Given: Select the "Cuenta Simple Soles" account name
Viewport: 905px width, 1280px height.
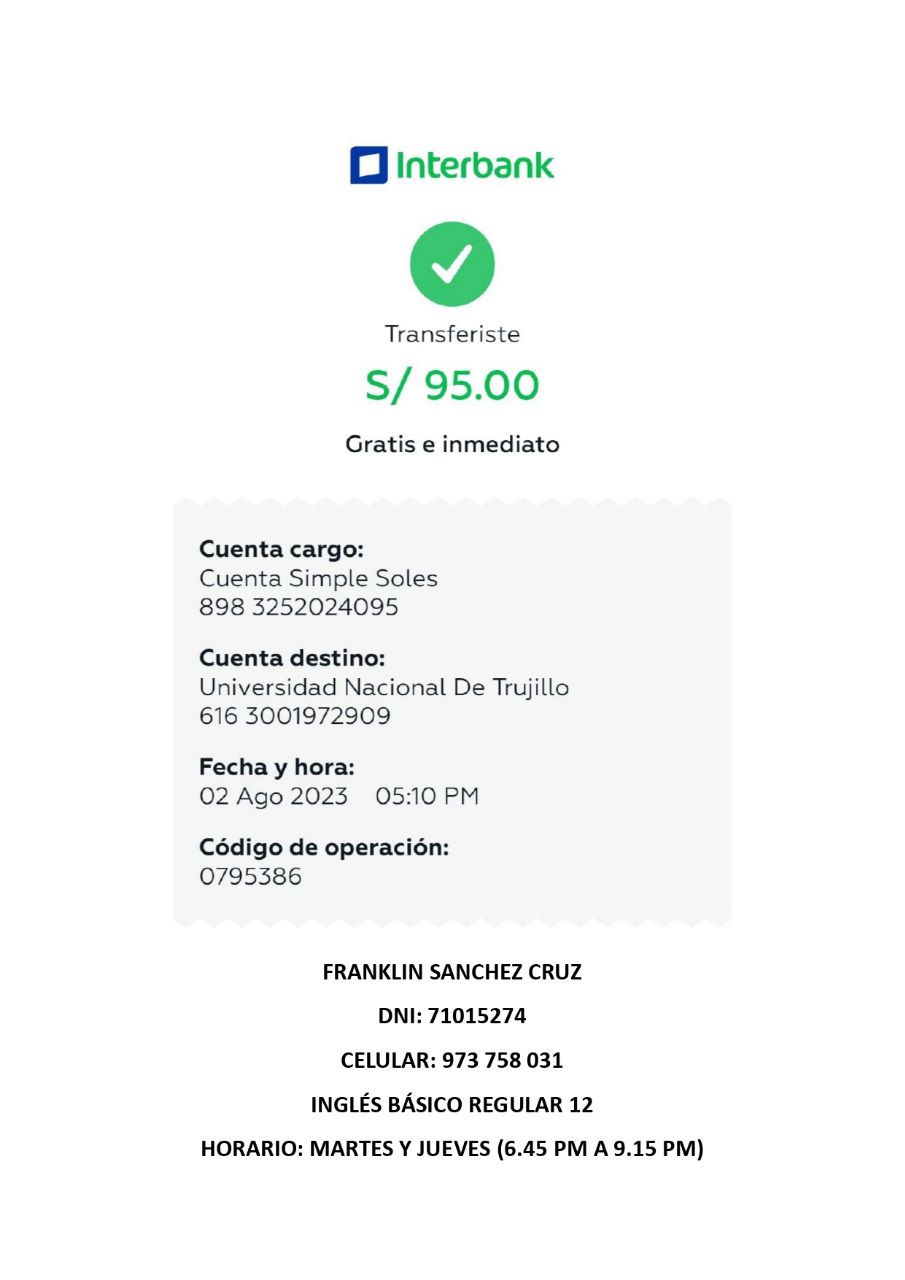Looking at the screenshot, I should click(318, 578).
